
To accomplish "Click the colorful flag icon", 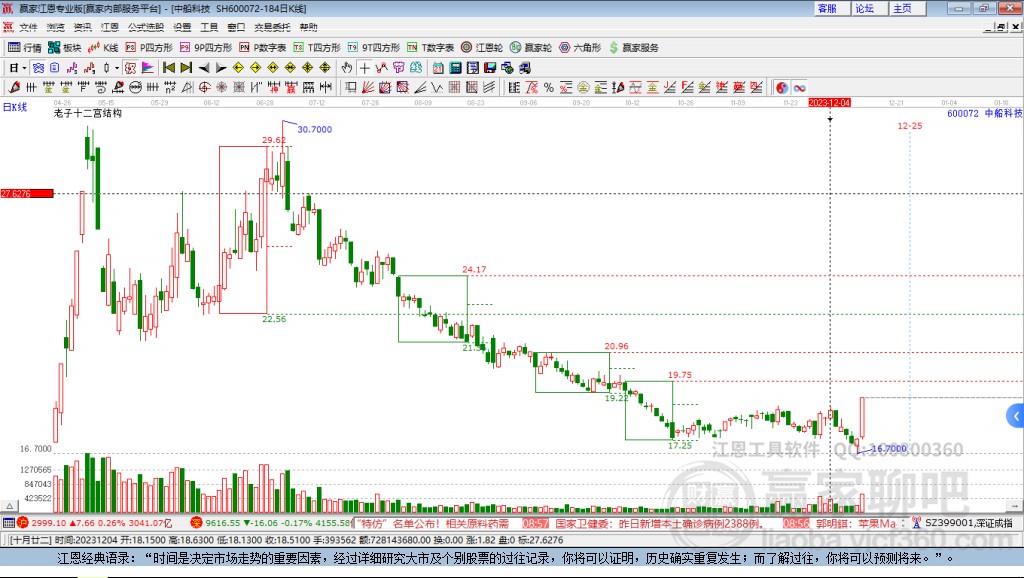I will click(148, 68).
